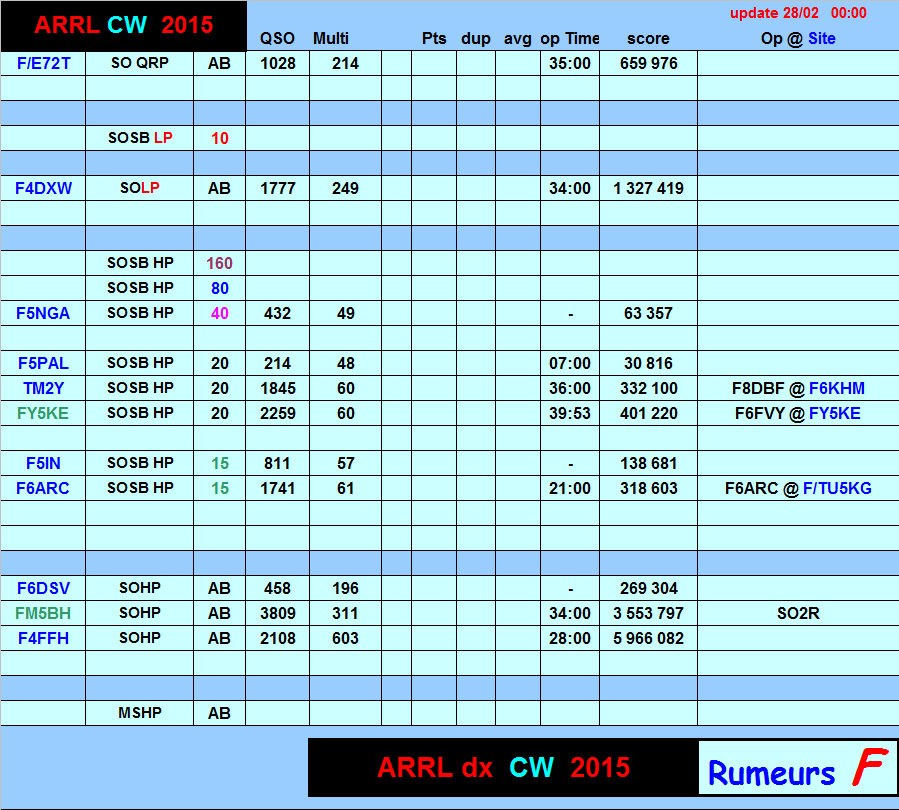Click the op time 39:53
Viewport: 899px width, 810px height.
coord(570,413)
